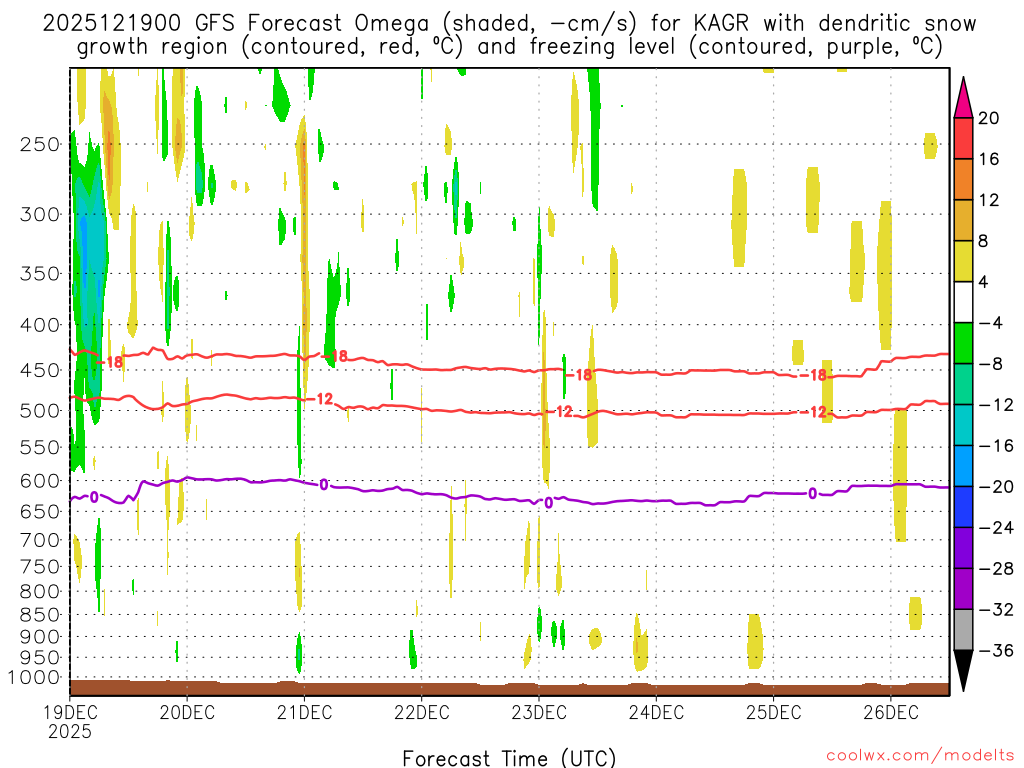
Task: Click the colorbar value label -20
Action: [x=996, y=487]
